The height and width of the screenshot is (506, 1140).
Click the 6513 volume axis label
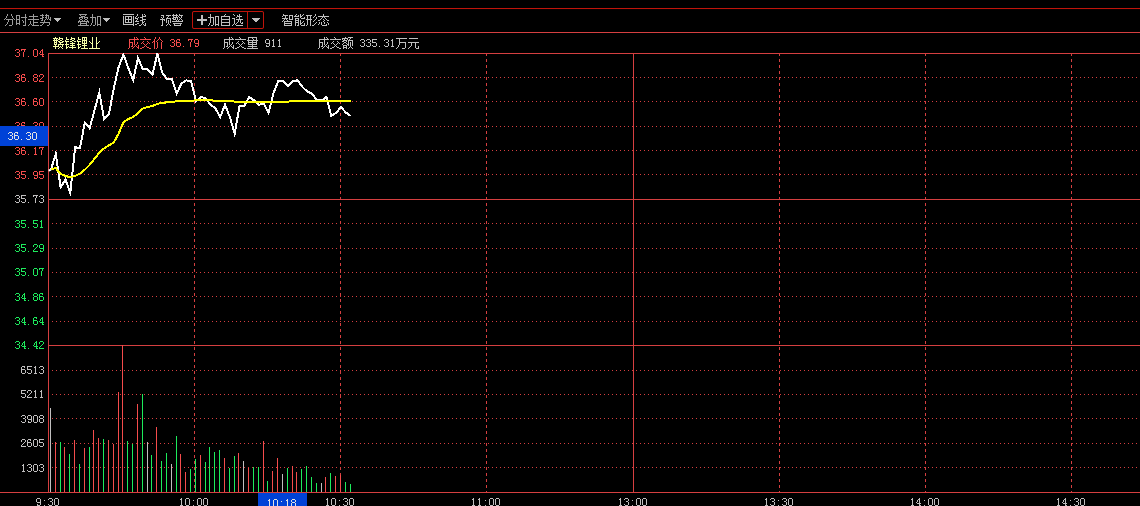coord(33,370)
